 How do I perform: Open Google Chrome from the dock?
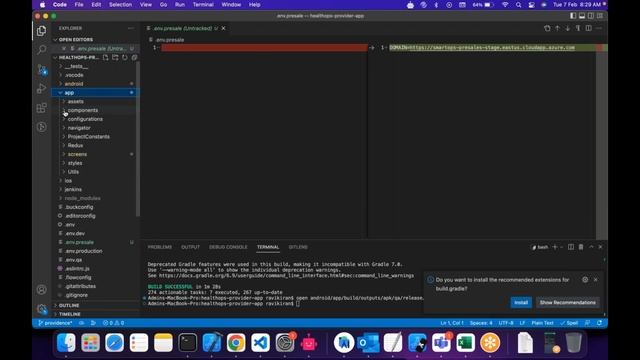pyautogui.click(x=236, y=342)
